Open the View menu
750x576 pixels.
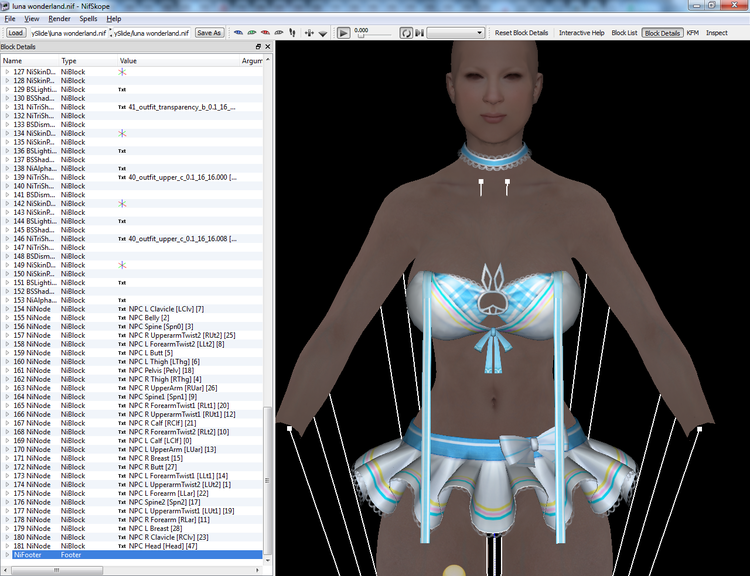pyautogui.click(x=32, y=19)
